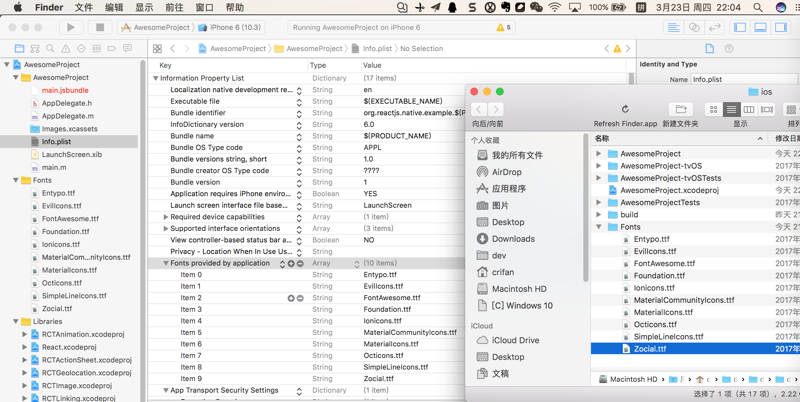Screen dimensions: 800x402
Task: Click remove button on Item 2 row
Action: click(300, 298)
